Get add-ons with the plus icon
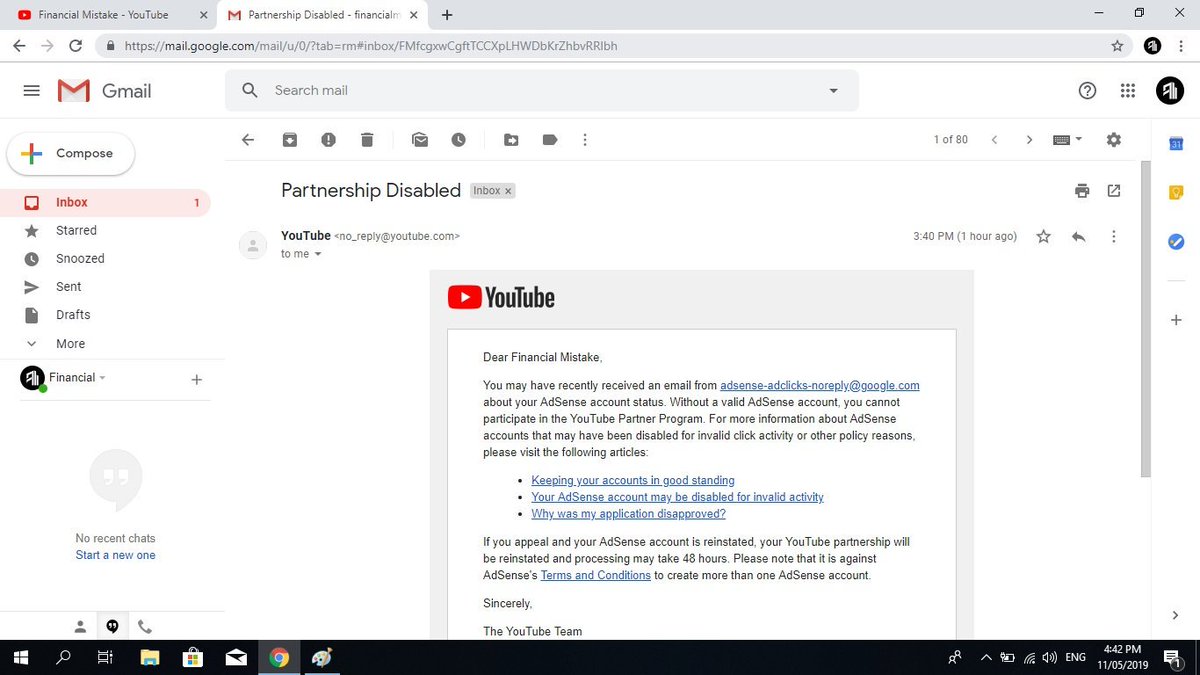Image resolution: width=1200 pixels, height=675 pixels. pyautogui.click(x=1176, y=320)
